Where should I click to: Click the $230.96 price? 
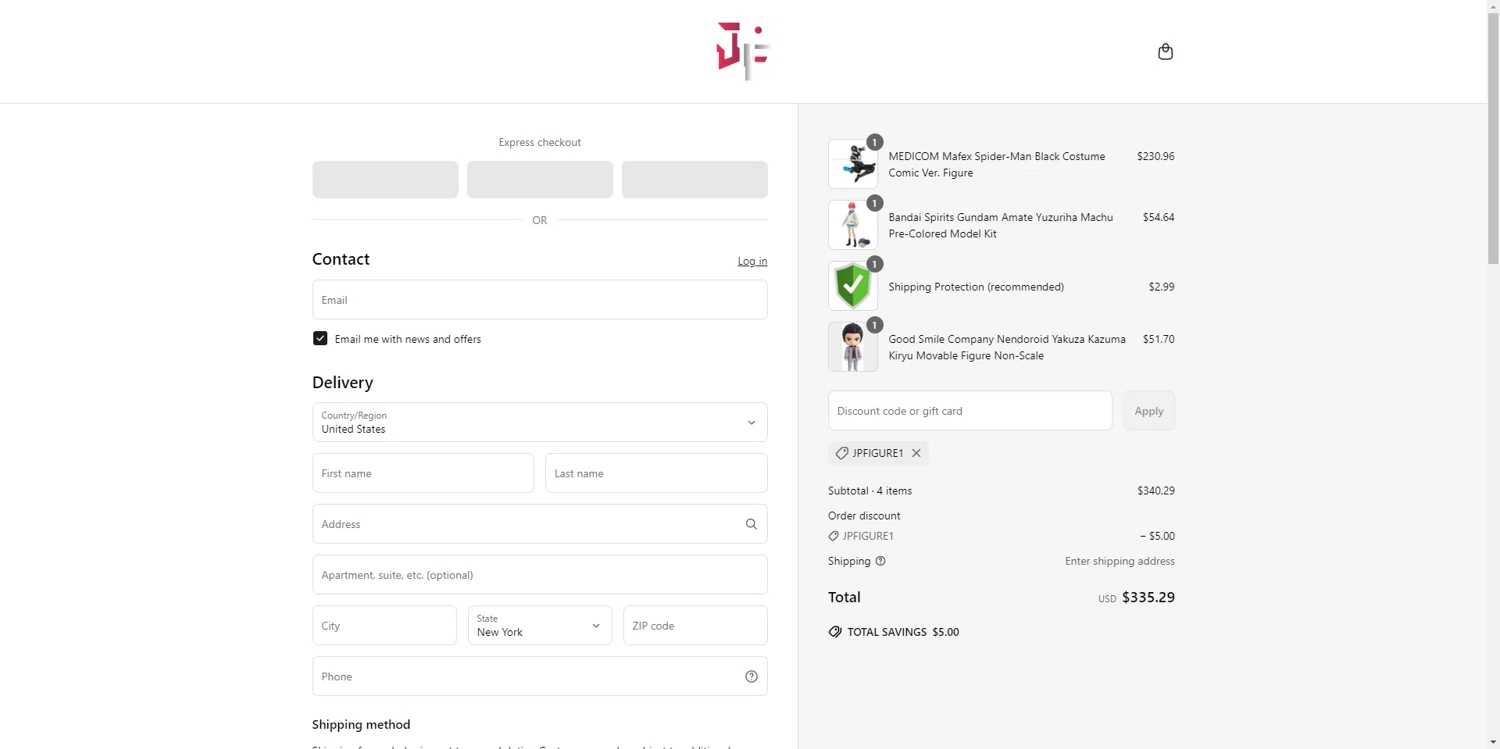point(1156,157)
